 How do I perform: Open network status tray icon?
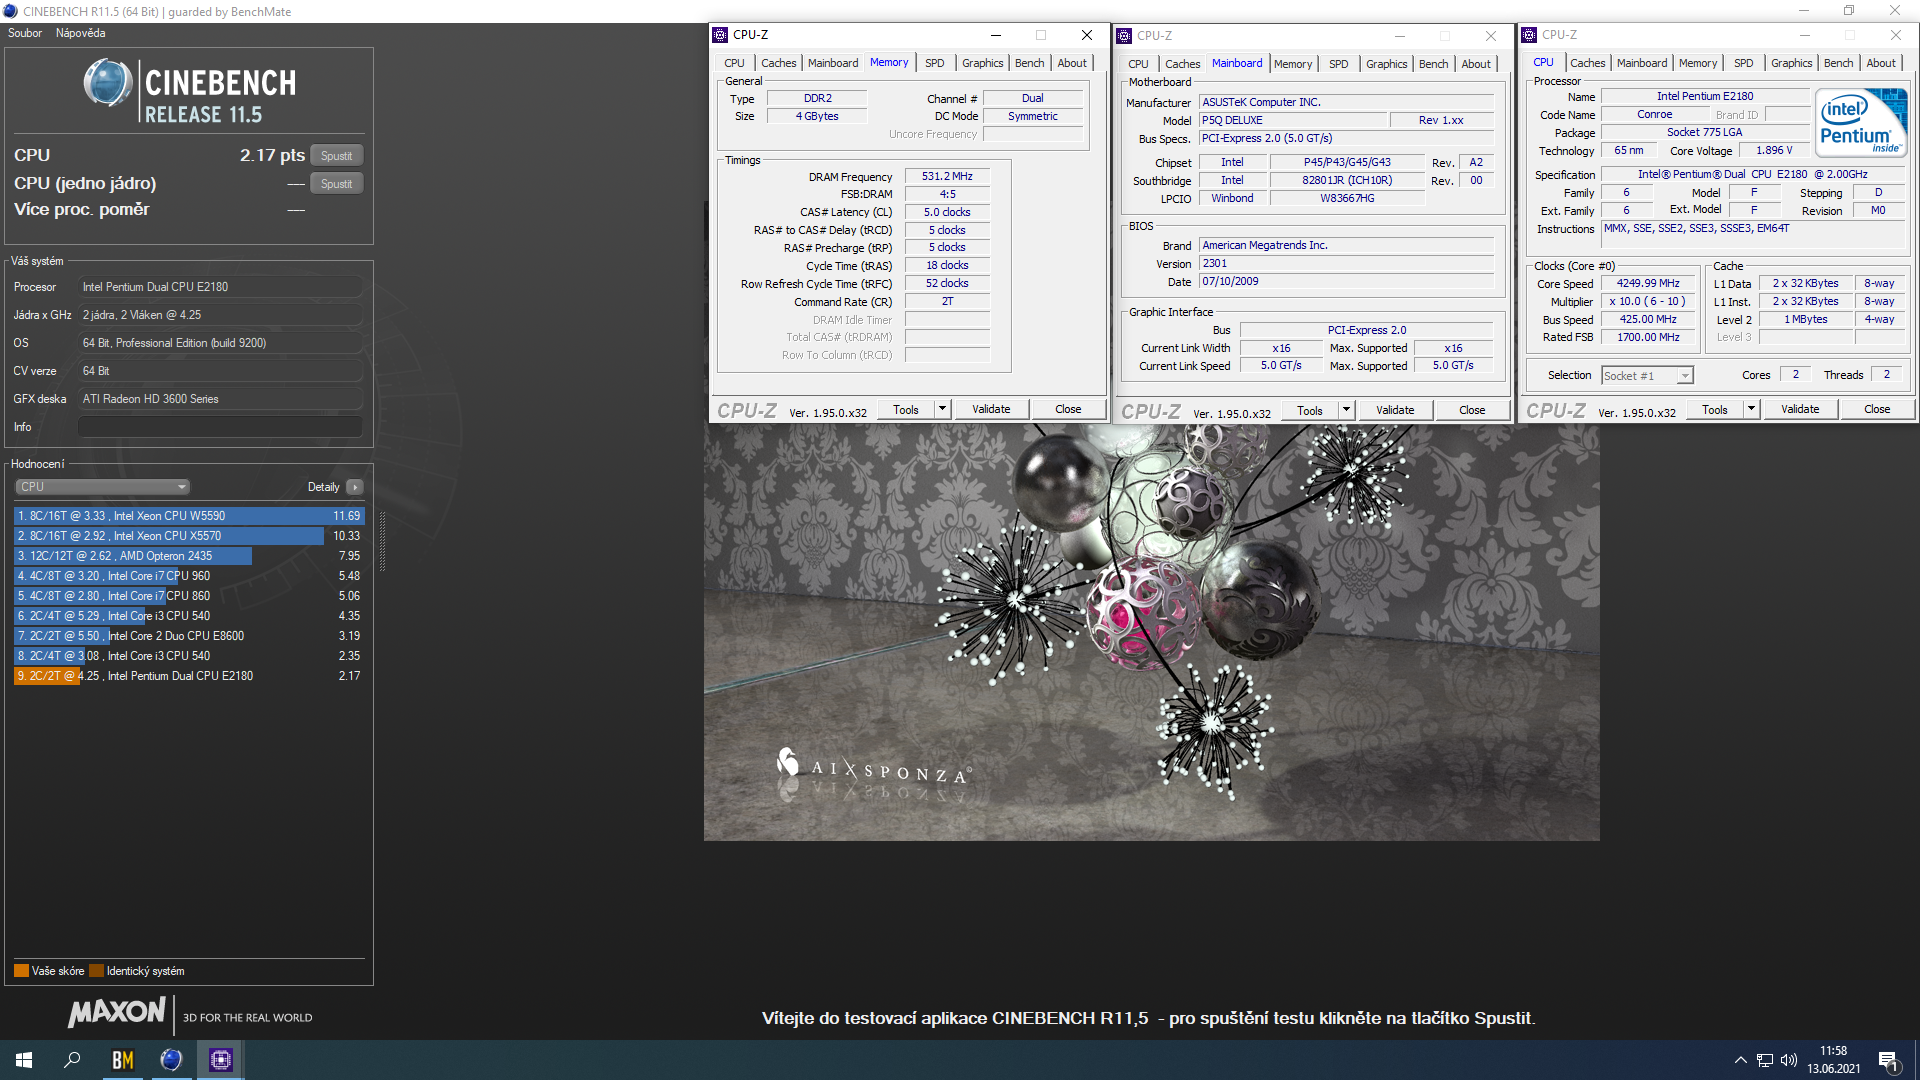pyautogui.click(x=1764, y=1060)
